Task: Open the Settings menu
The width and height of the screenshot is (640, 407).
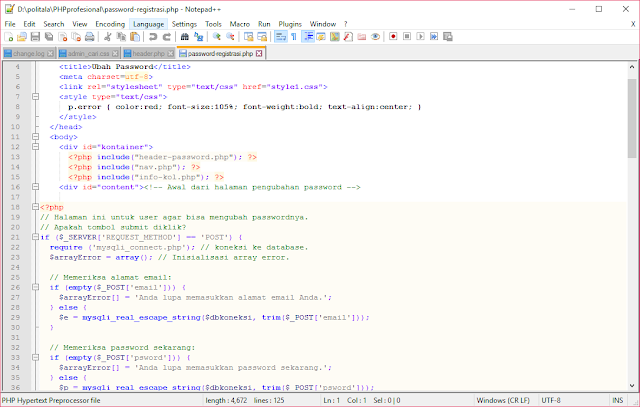Action: tap(184, 24)
